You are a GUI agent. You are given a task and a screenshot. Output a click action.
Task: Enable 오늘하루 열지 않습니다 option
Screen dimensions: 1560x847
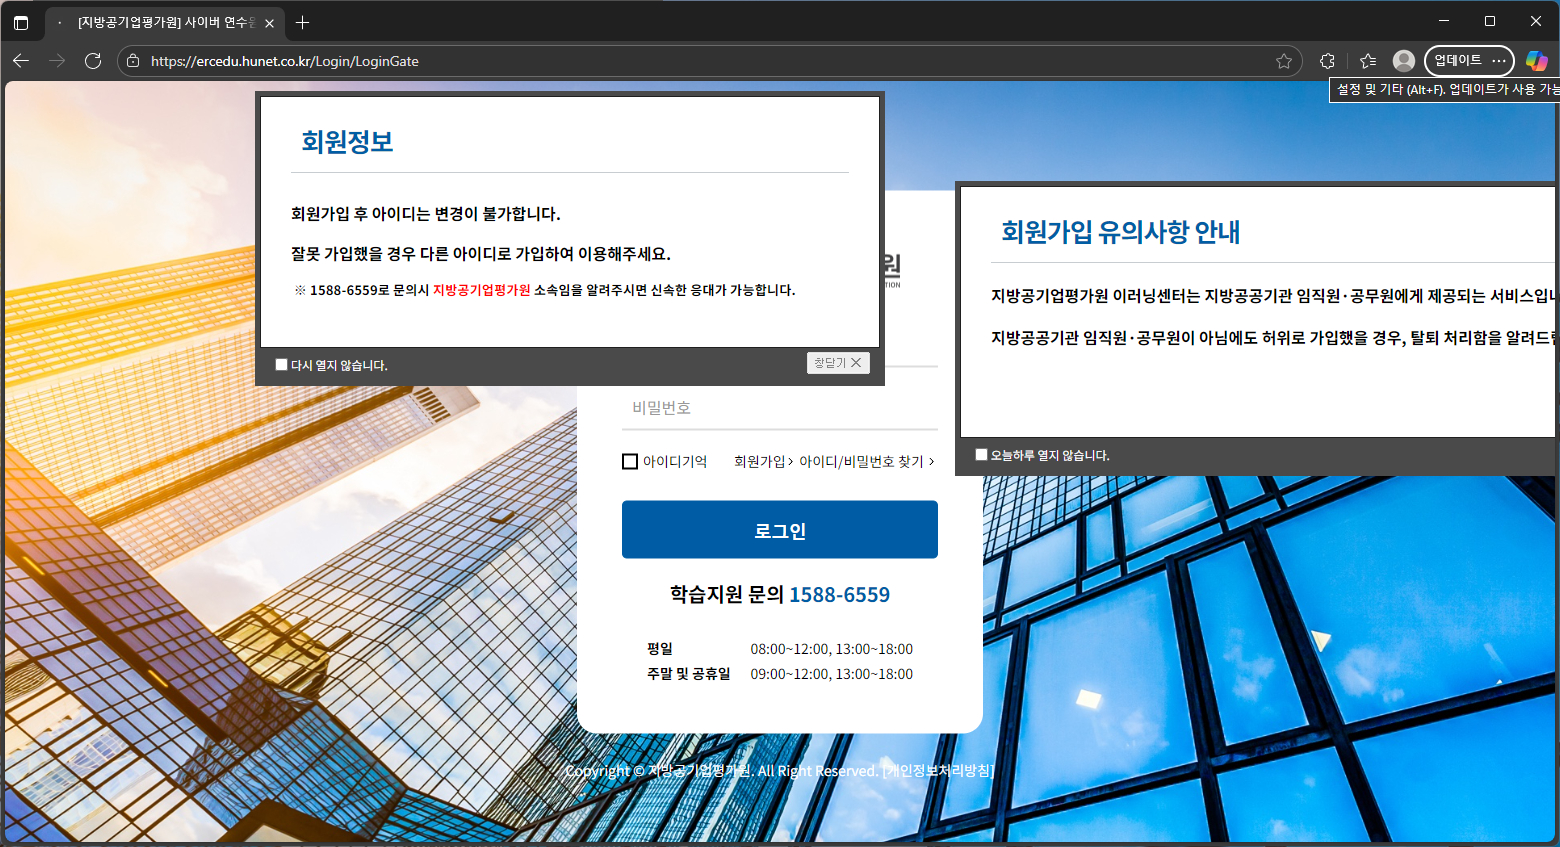[981, 453]
